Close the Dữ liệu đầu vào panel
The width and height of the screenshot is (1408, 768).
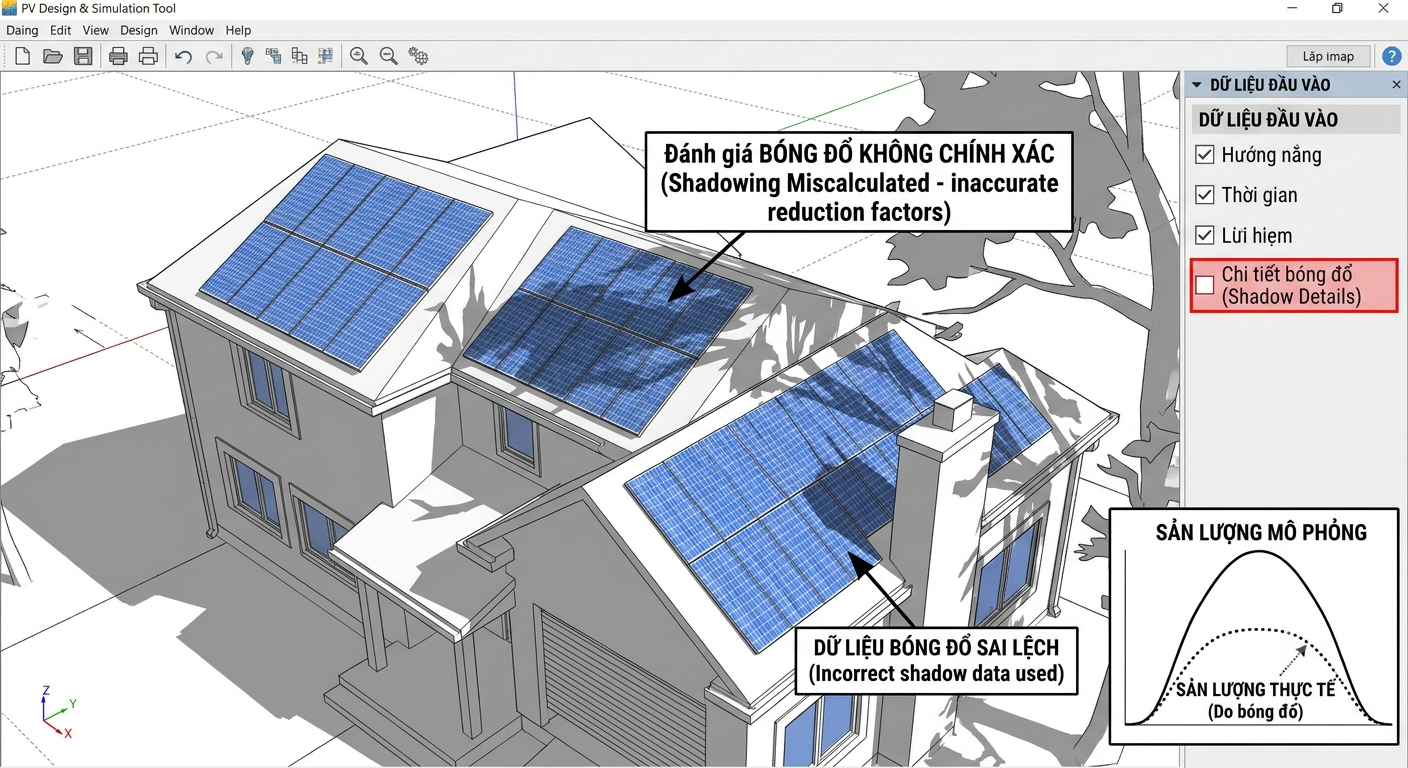(x=1396, y=85)
